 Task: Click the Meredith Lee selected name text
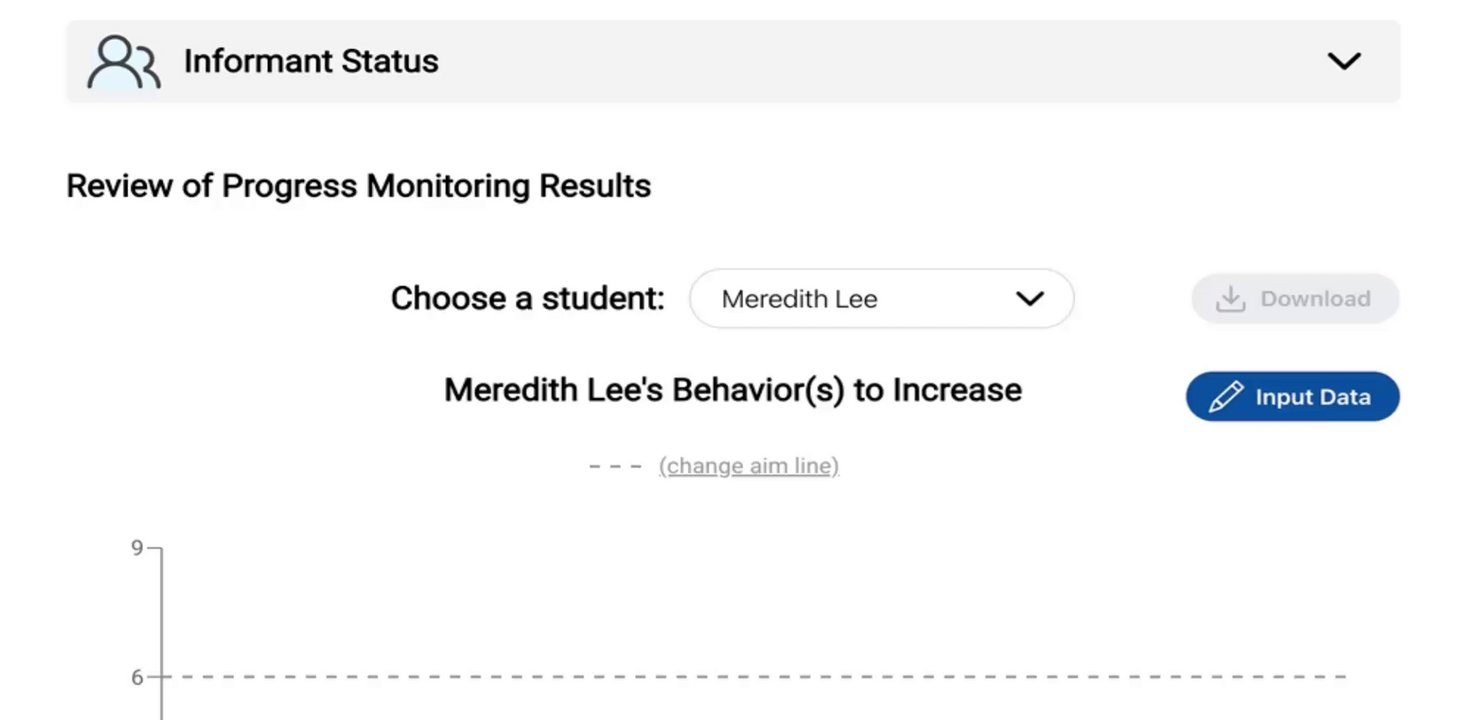(799, 299)
